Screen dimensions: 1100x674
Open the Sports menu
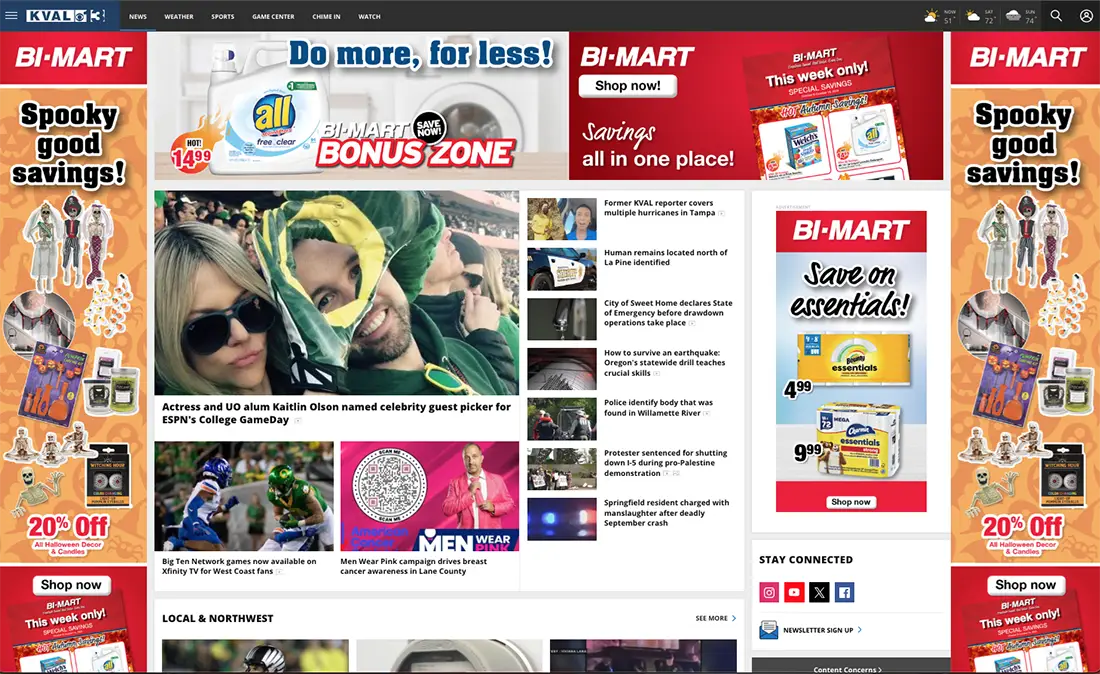pos(223,16)
